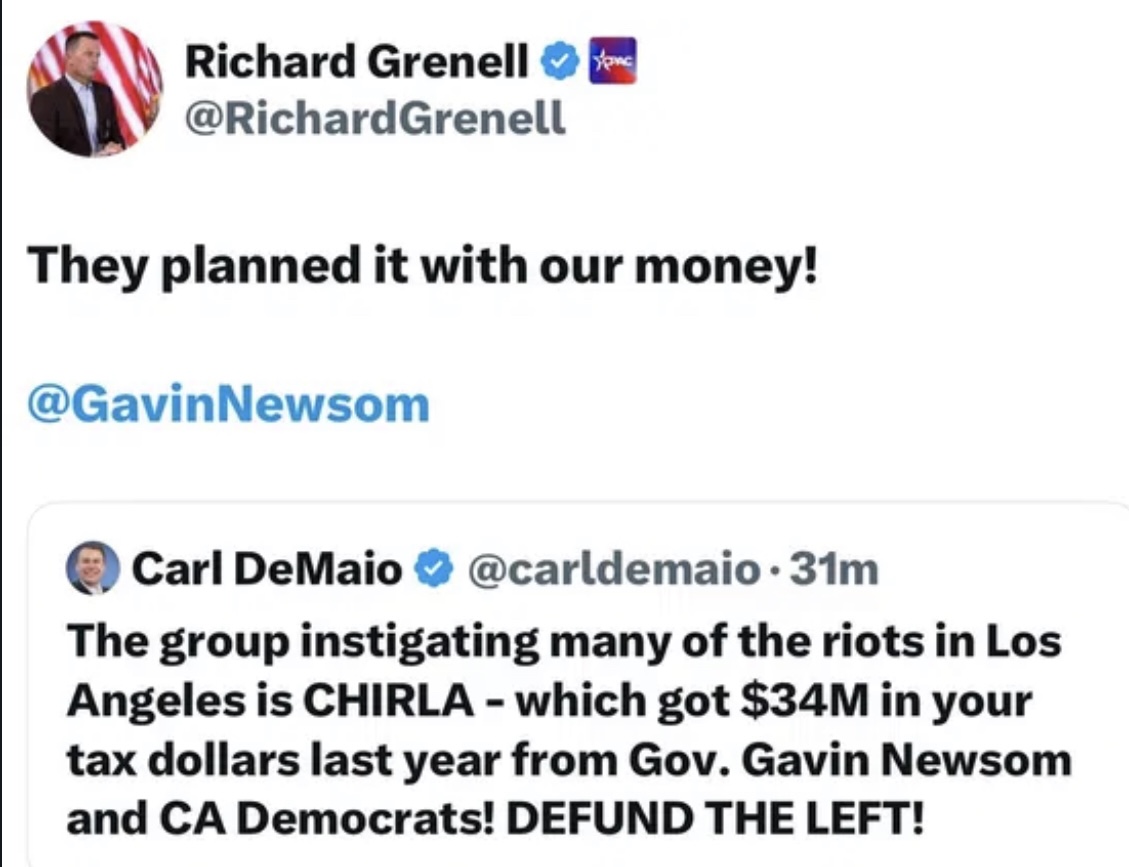Open Richard Grenell's profile photo
1129x867 pixels.
click(x=95, y=88)
